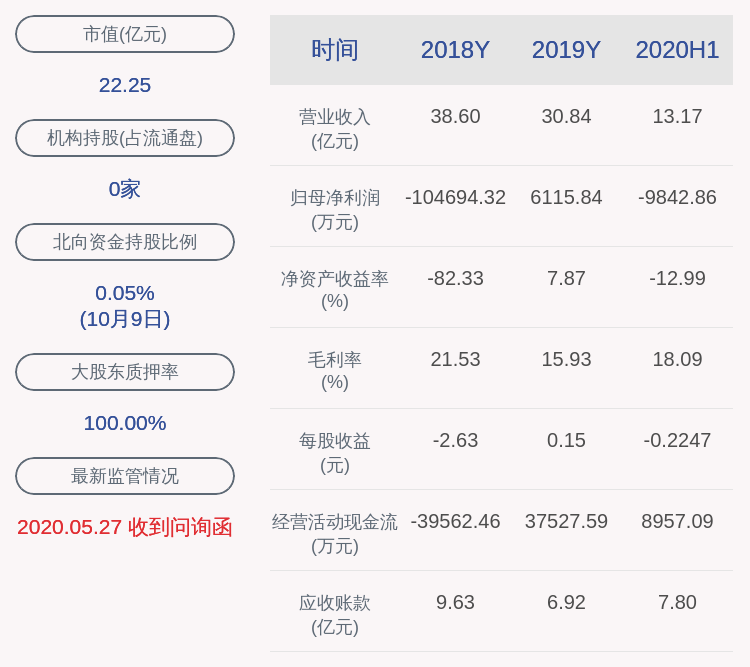This screenshot has width=750, height=667.
Task: Click the 毛利率(%) row label
Action: [x=334, y=370]
